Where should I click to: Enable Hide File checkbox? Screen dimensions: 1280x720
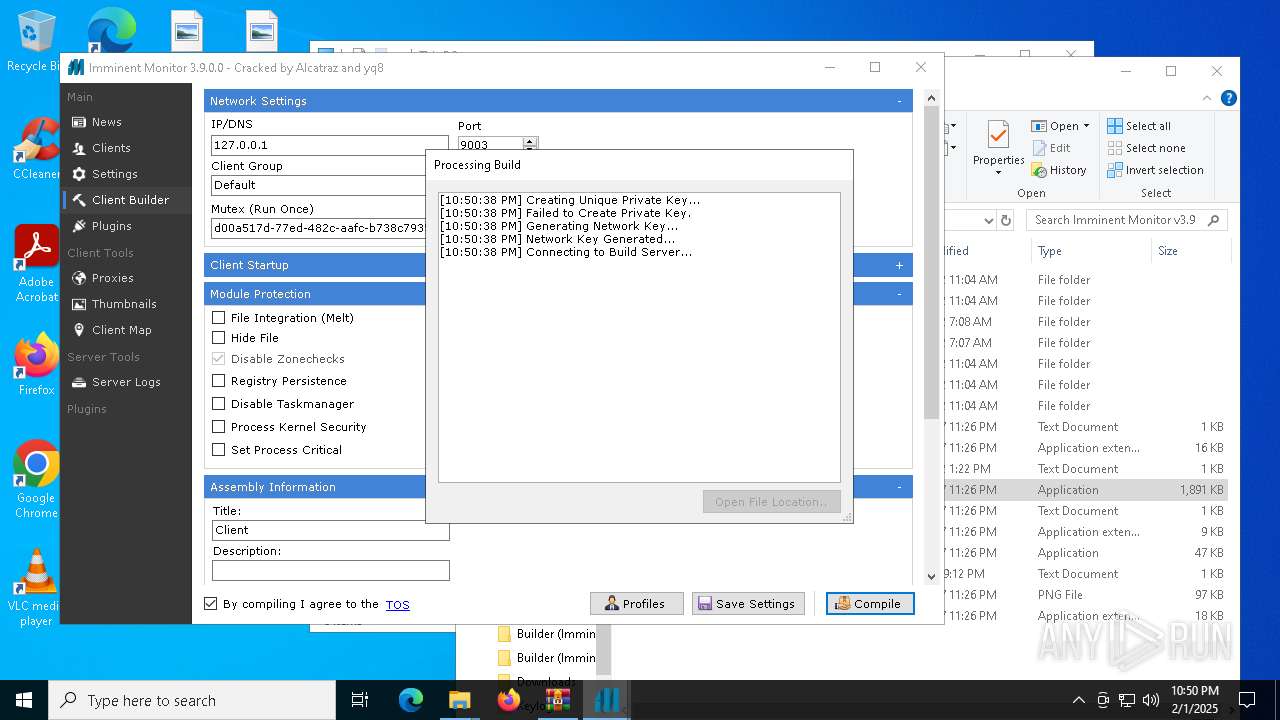(219, 338)
